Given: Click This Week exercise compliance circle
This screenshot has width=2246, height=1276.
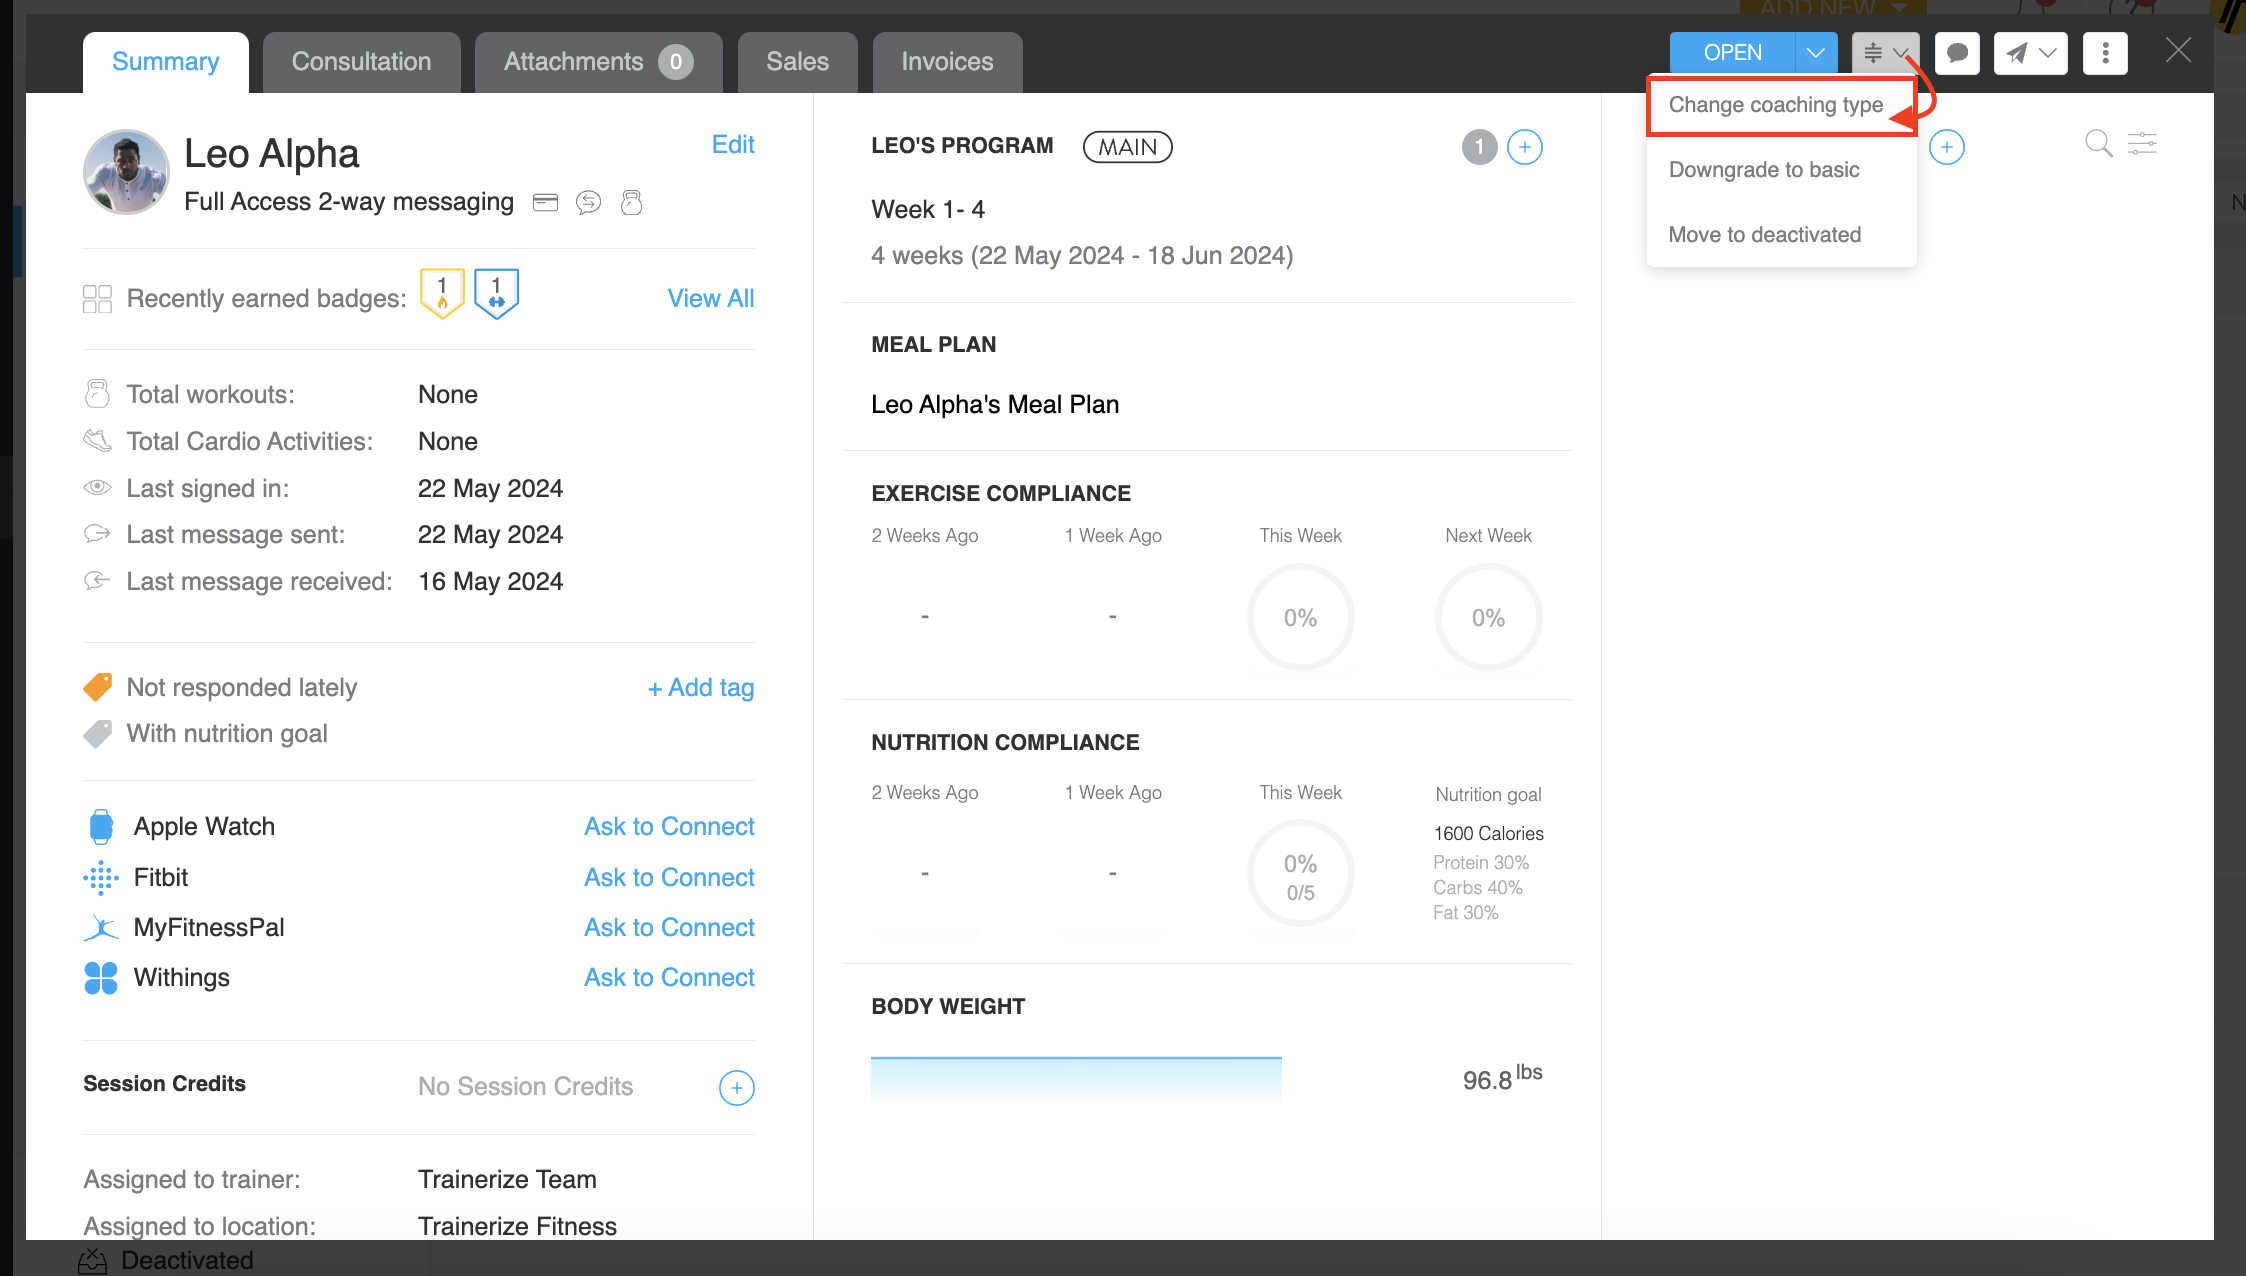Looking at the screenshot, I should click(1300, 618).
